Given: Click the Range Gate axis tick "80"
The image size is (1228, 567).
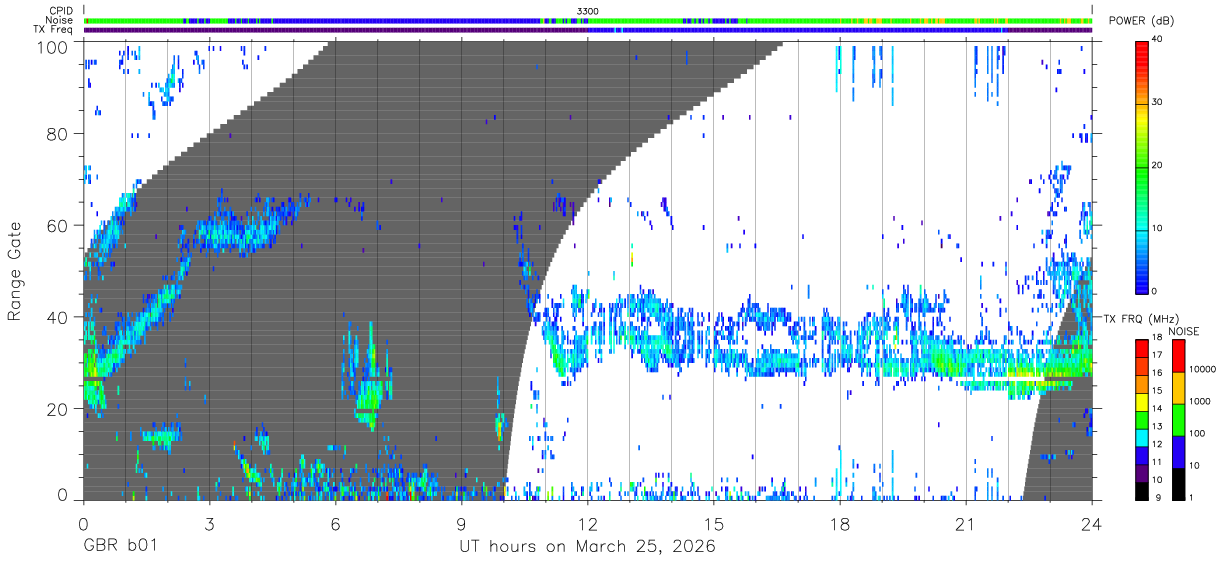Looking at the screenshot, I should point(57,133).
